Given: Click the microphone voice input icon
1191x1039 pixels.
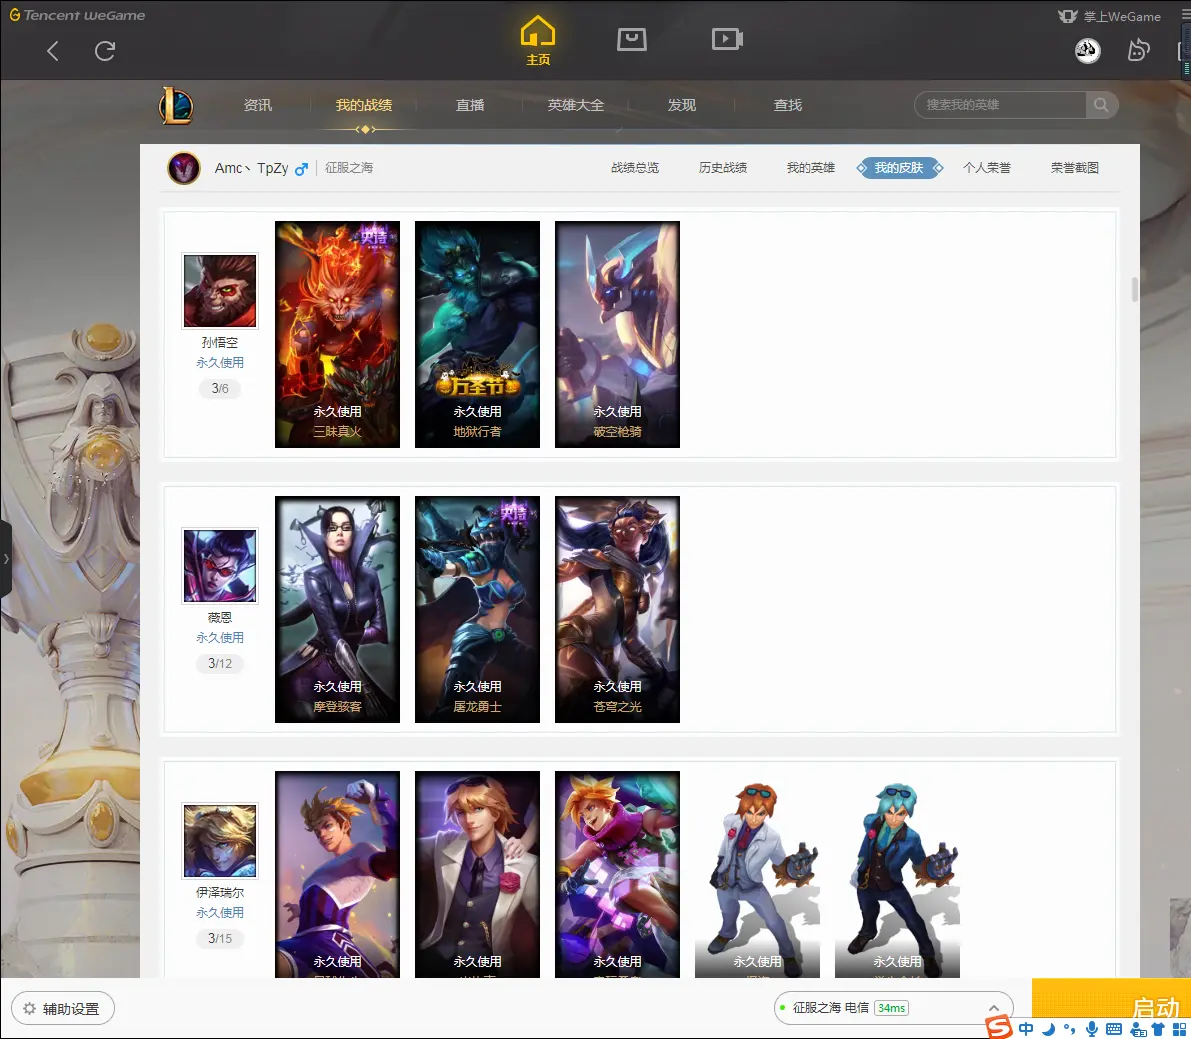Looking at the screenshot, I should pos(1091,1029).
